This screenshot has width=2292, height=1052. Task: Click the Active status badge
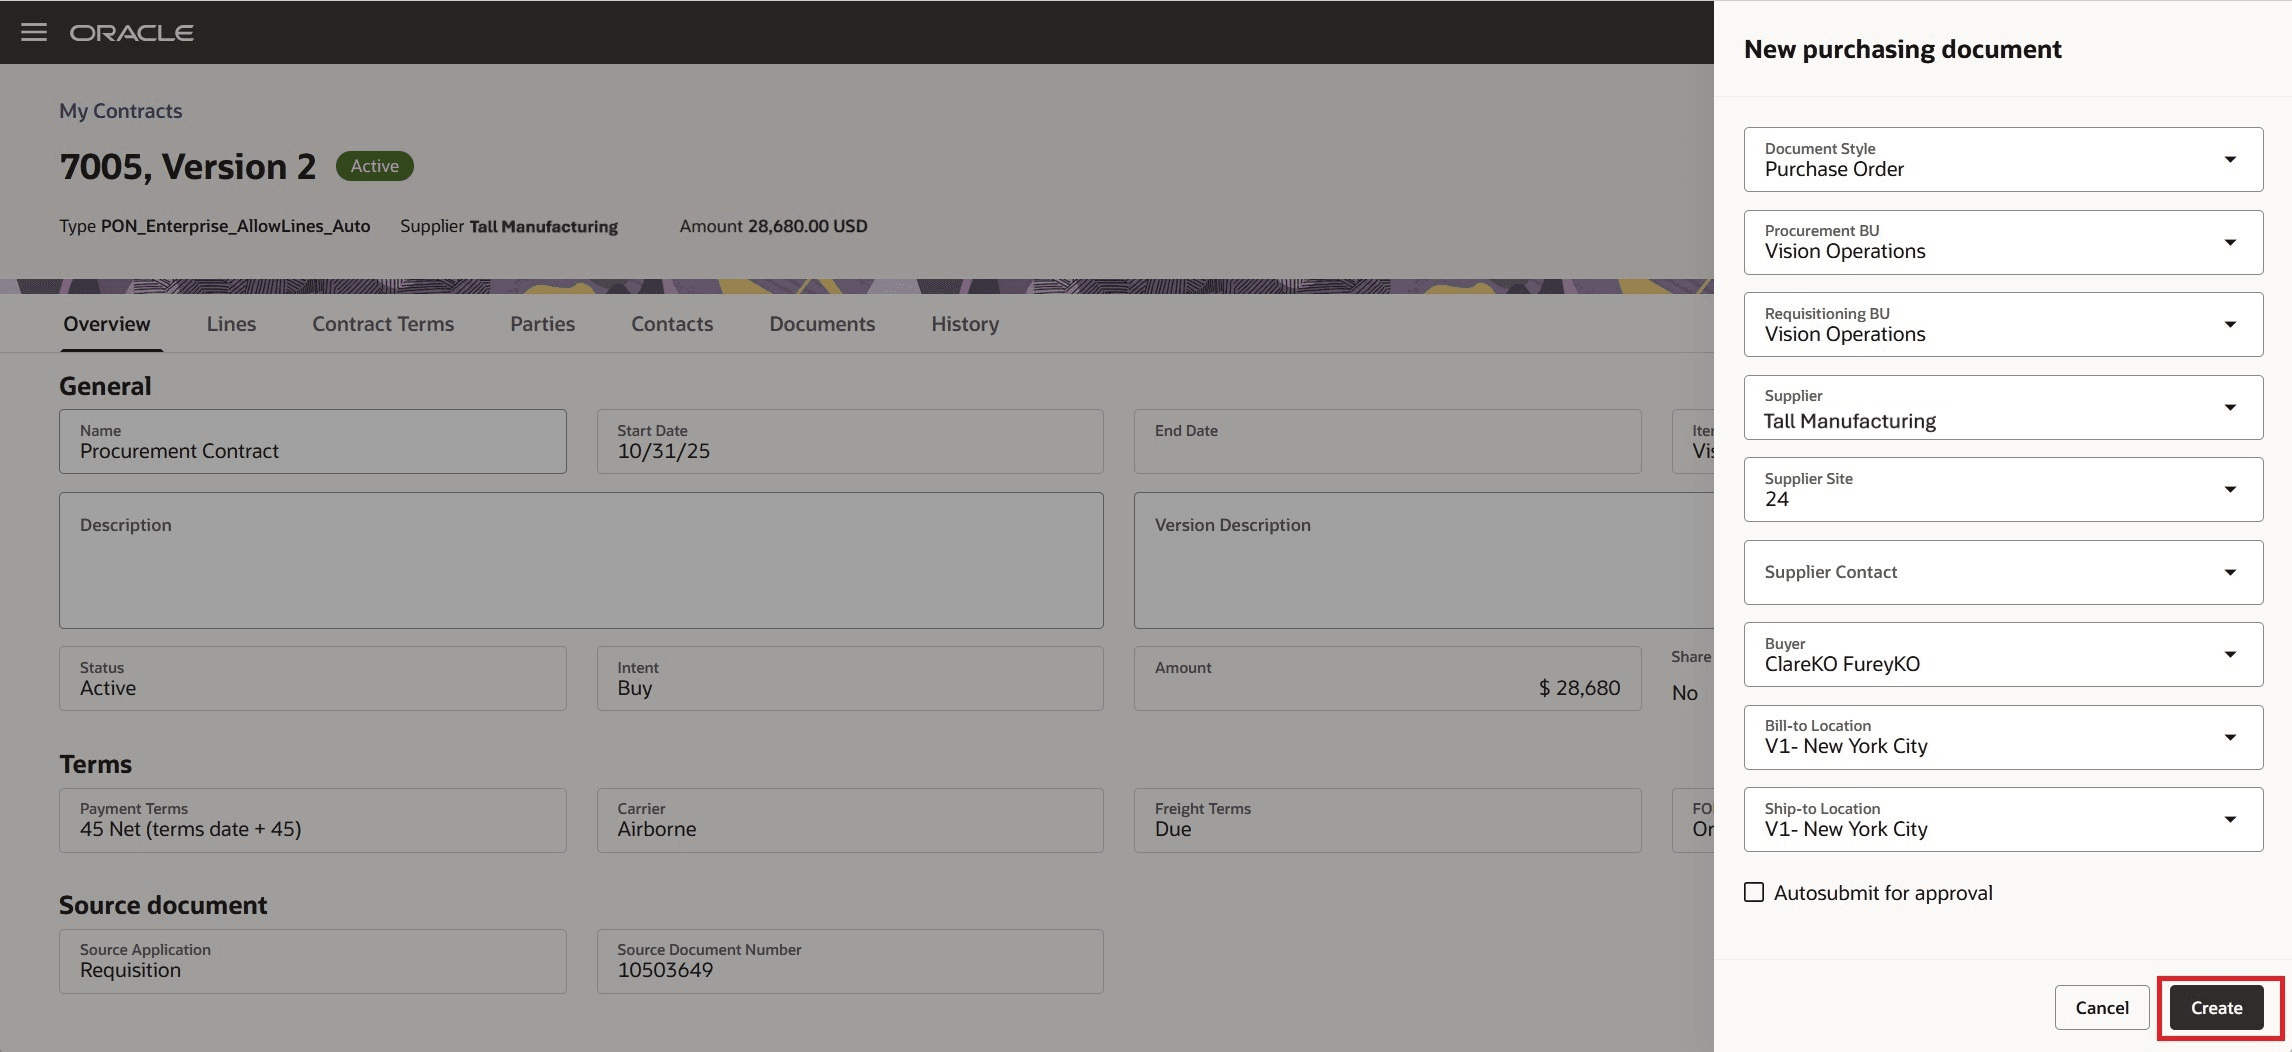(x=374, y=165)
